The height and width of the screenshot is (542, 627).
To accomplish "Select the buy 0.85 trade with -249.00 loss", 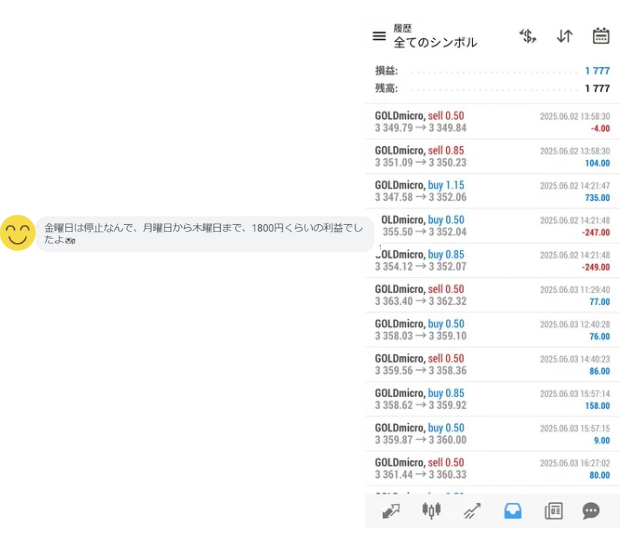I will [492, 260].
